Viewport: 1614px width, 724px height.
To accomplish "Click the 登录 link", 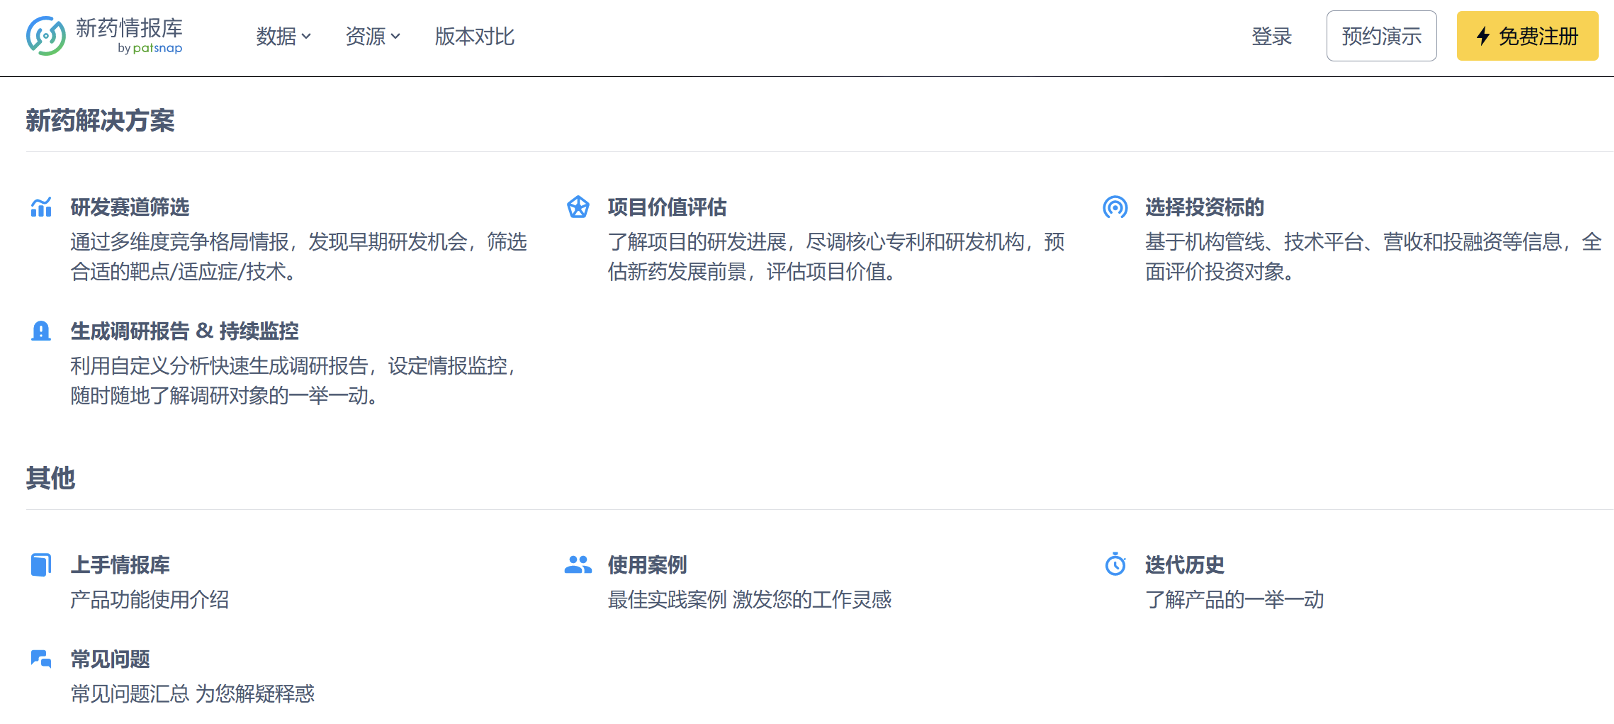I will pos(1271,37).
